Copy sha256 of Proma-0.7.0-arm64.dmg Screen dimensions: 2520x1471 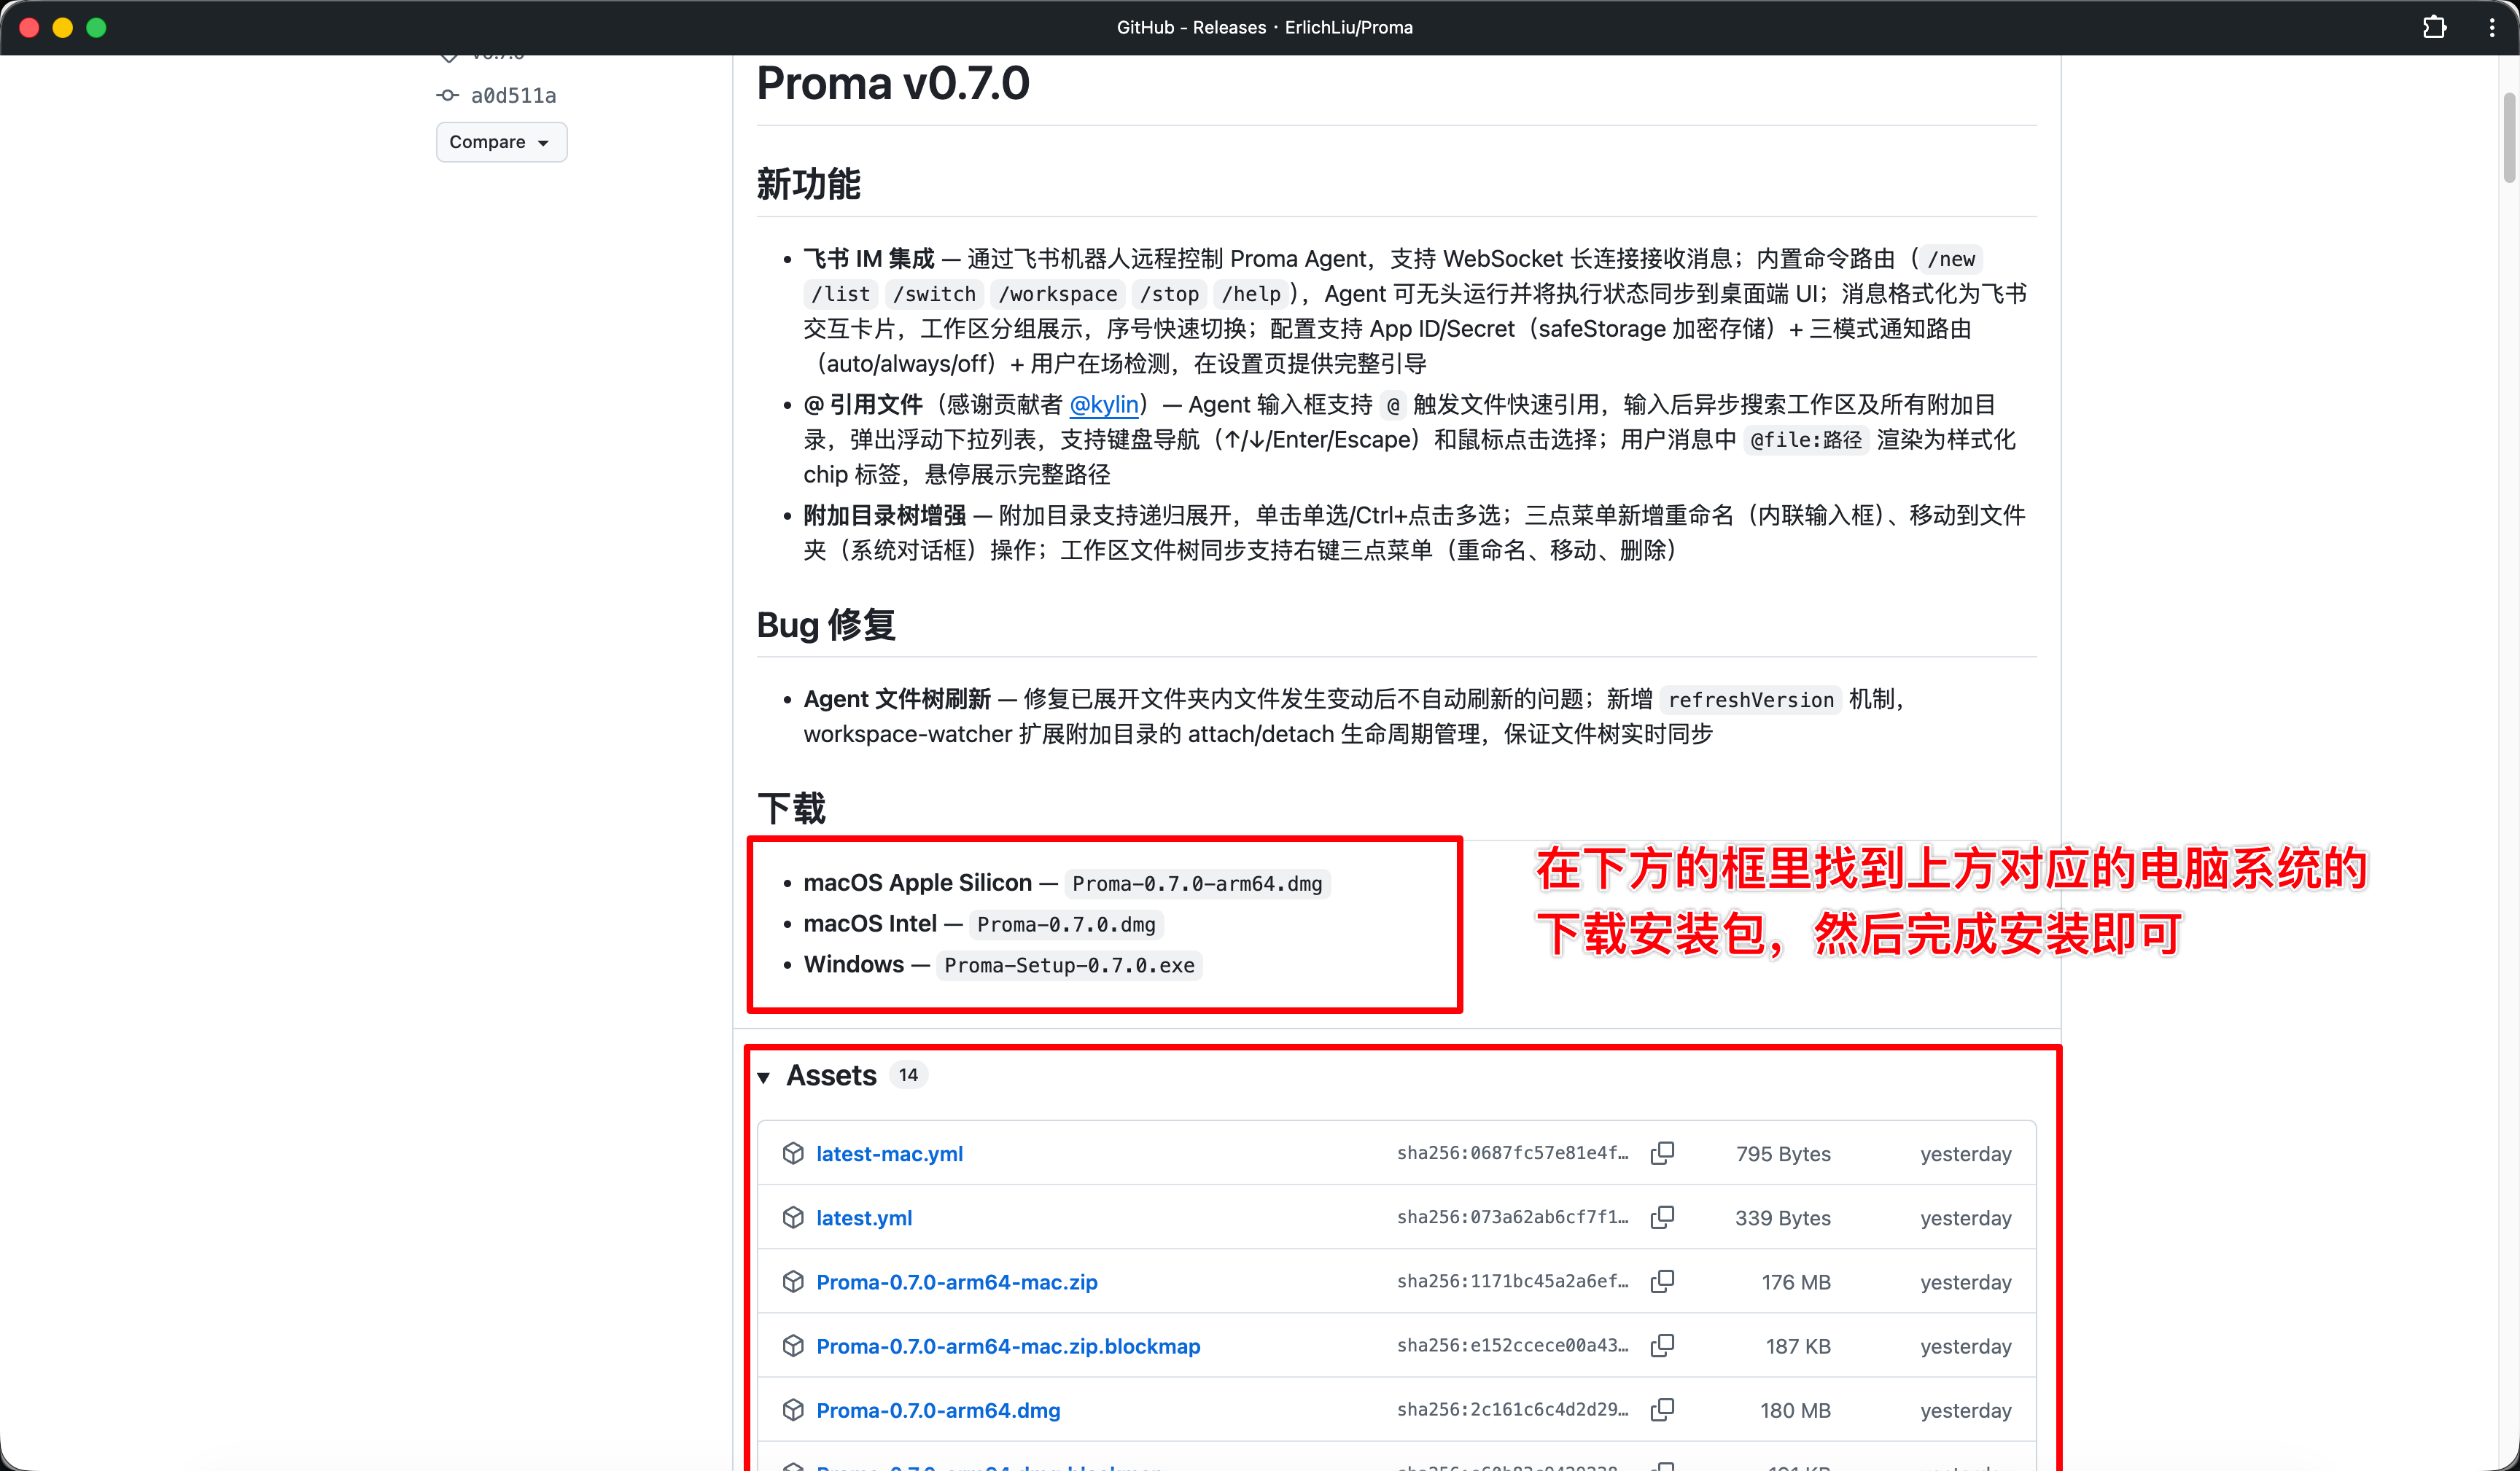tap(1662, 1409)
